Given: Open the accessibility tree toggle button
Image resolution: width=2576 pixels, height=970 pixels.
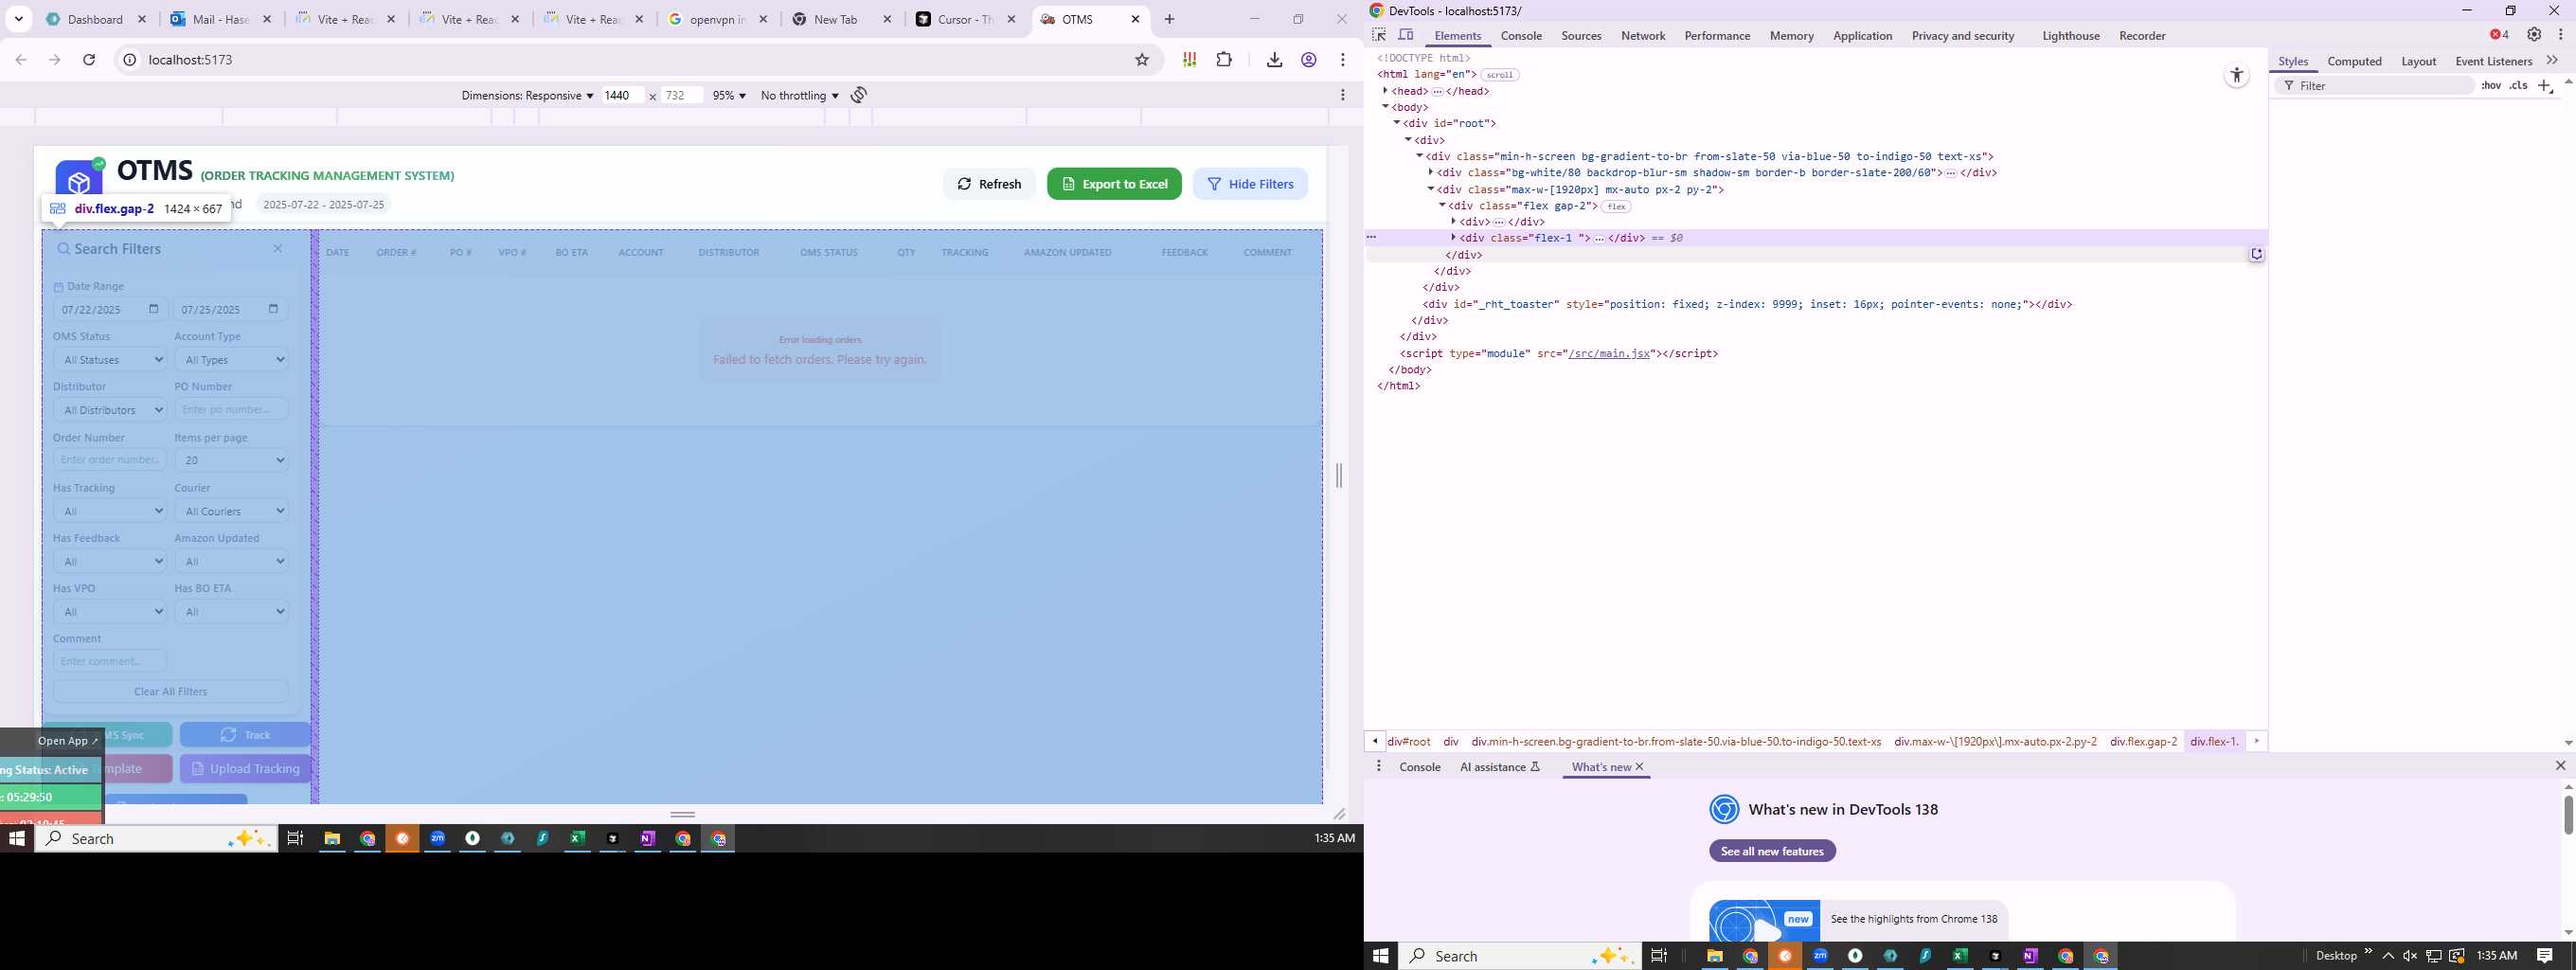Looking at the screenshot, I should [2237, 76].
